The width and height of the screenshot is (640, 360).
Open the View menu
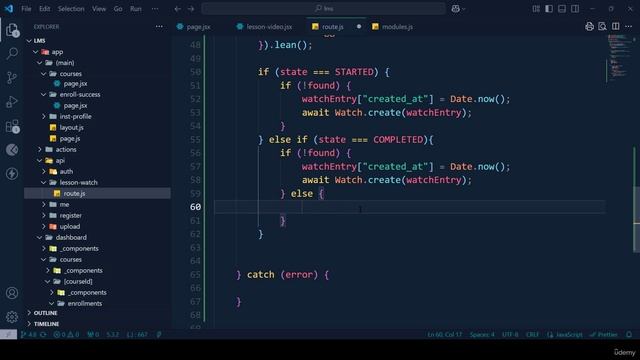pyautogui.click(x=99, y=9)
